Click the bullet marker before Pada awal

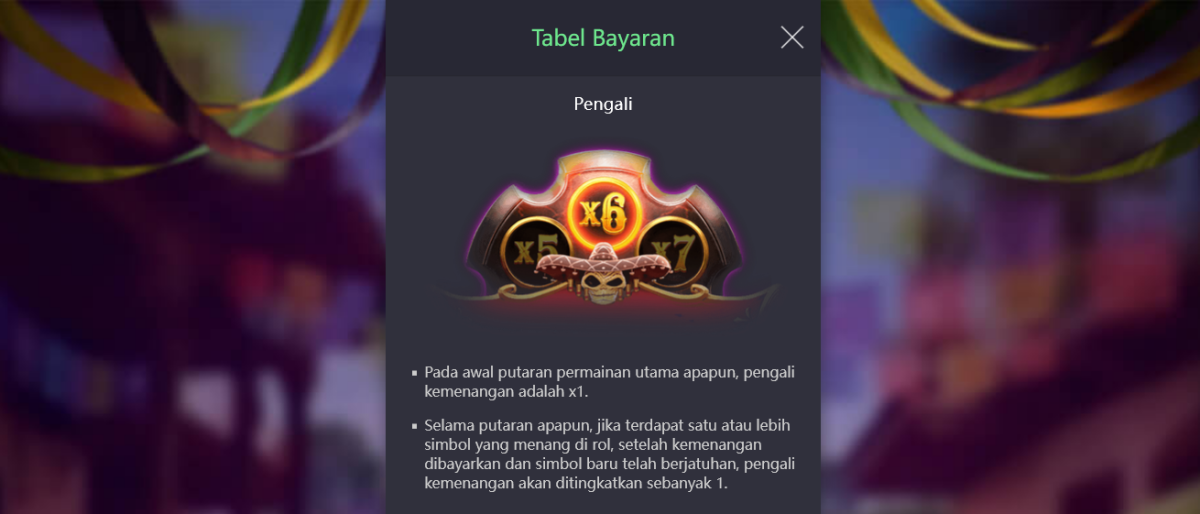pyautogui.click(x=415, y=372)
